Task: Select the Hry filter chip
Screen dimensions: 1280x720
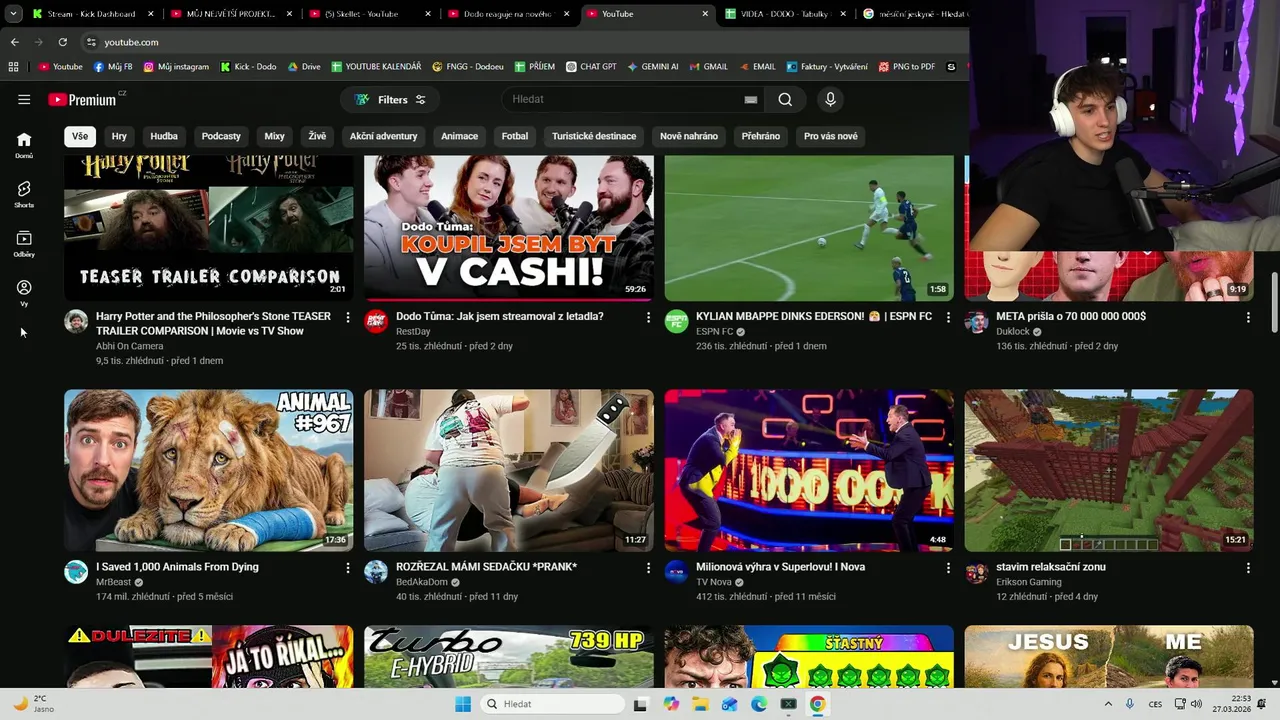Action: tap(119, 136)
